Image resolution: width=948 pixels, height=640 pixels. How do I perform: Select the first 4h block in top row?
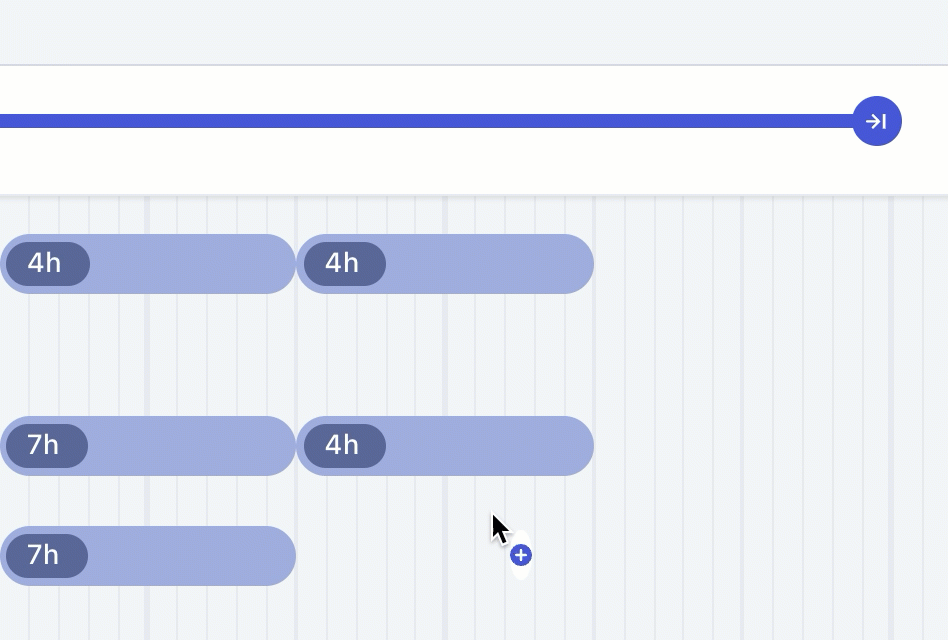[190, 264]
